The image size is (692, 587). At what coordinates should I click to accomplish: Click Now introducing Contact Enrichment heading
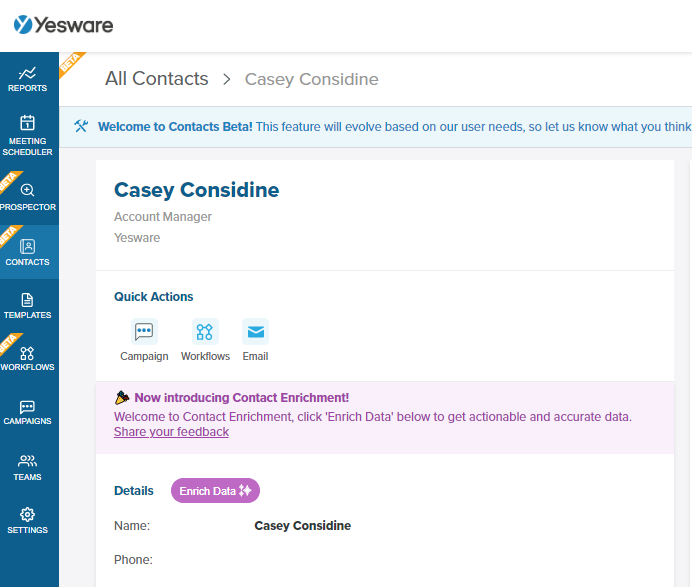click(242, 398)
